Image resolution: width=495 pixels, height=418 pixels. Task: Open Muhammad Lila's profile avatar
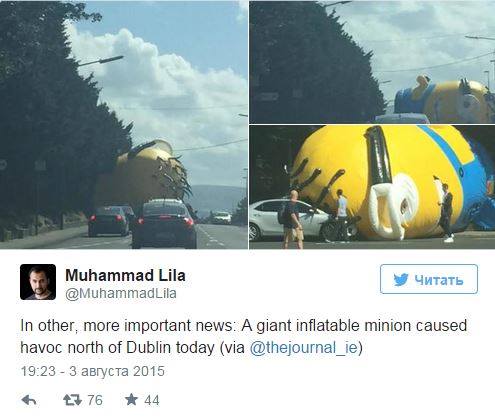click(x=38, y=282)
